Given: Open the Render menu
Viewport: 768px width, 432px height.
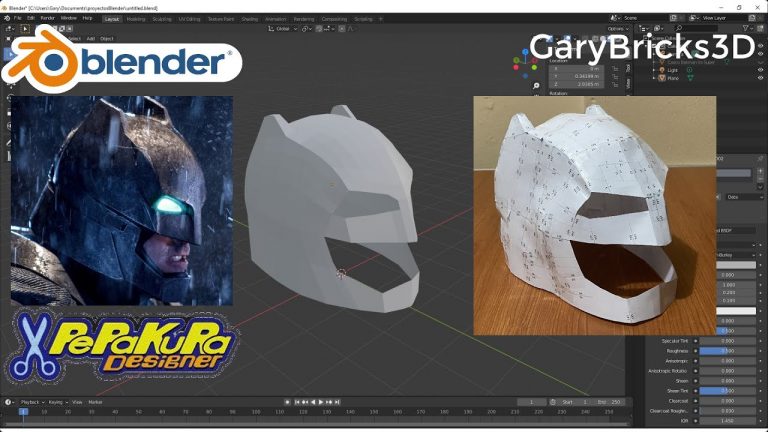Looking at the screenshot, I should pyautogui.click(x=48, y=18).
